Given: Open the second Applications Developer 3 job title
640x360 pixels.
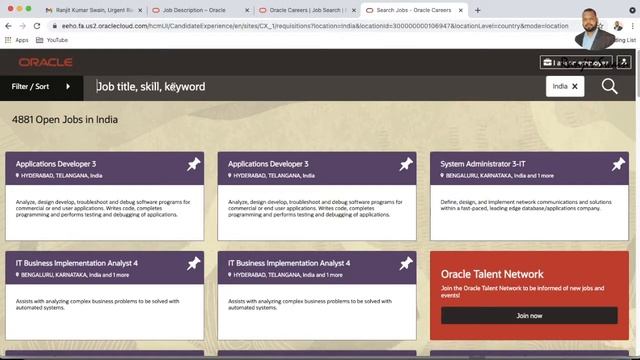Looking at the screenshot, I should coord(268,164).
